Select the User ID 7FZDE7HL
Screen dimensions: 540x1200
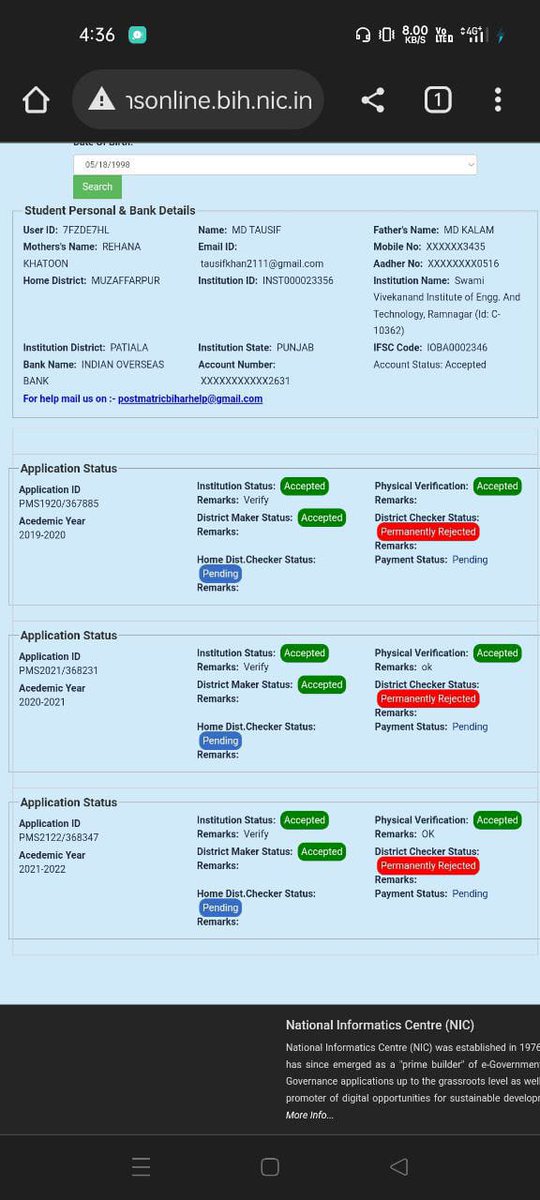click(x=86, y=230)
